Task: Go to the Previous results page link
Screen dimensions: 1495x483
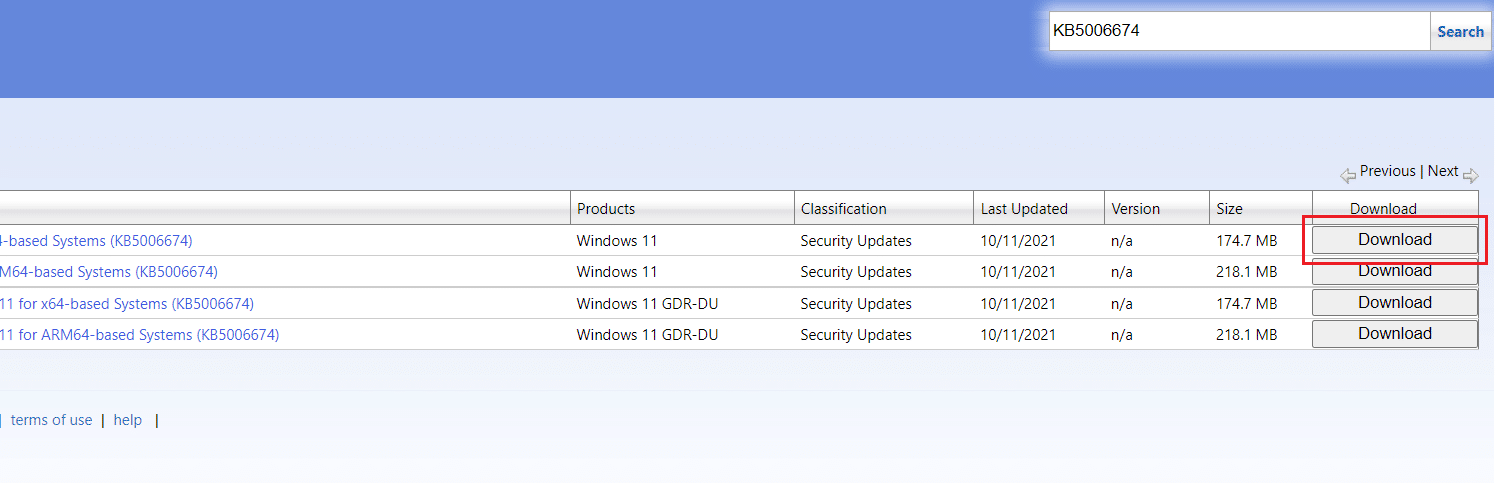Action: pos(1387,171)
